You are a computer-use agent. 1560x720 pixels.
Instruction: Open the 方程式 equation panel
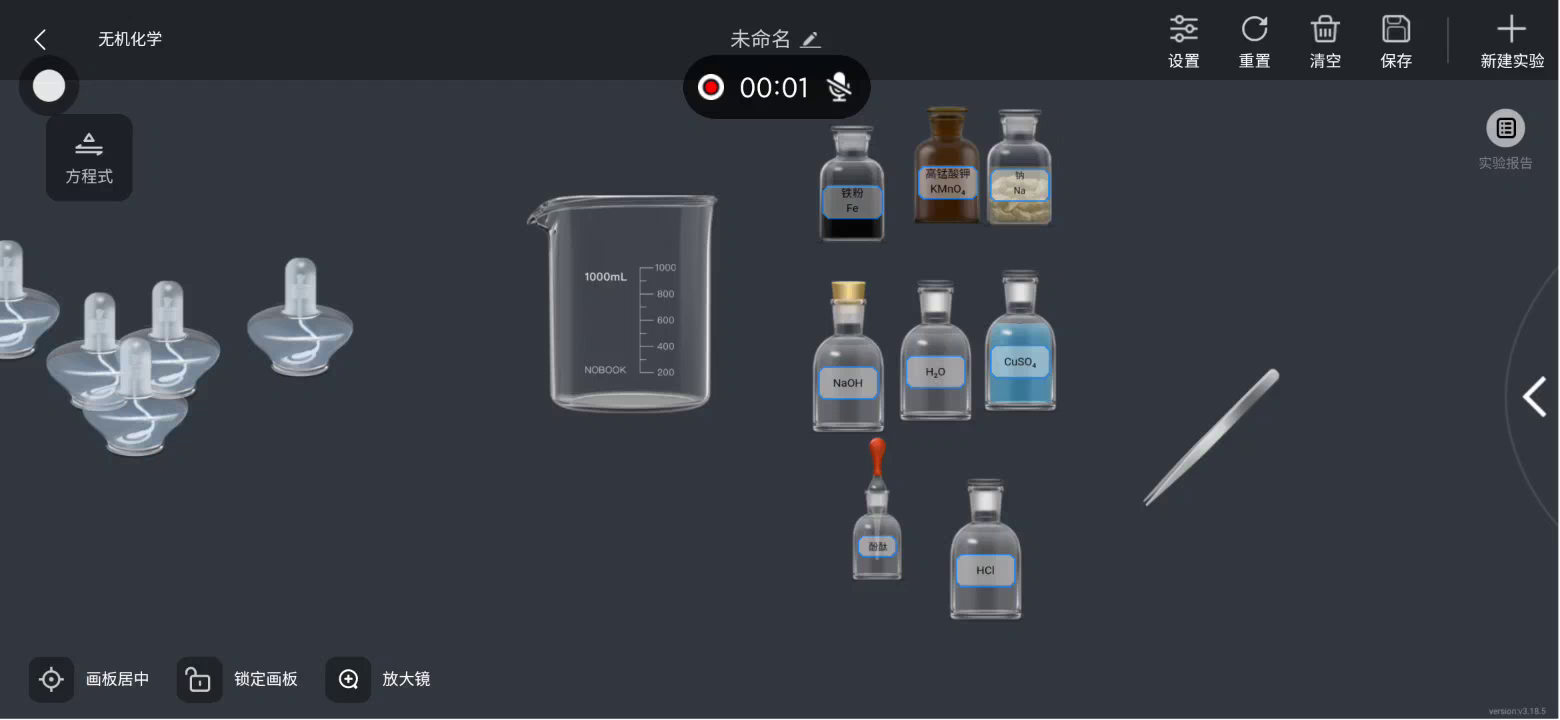[89, 158]
